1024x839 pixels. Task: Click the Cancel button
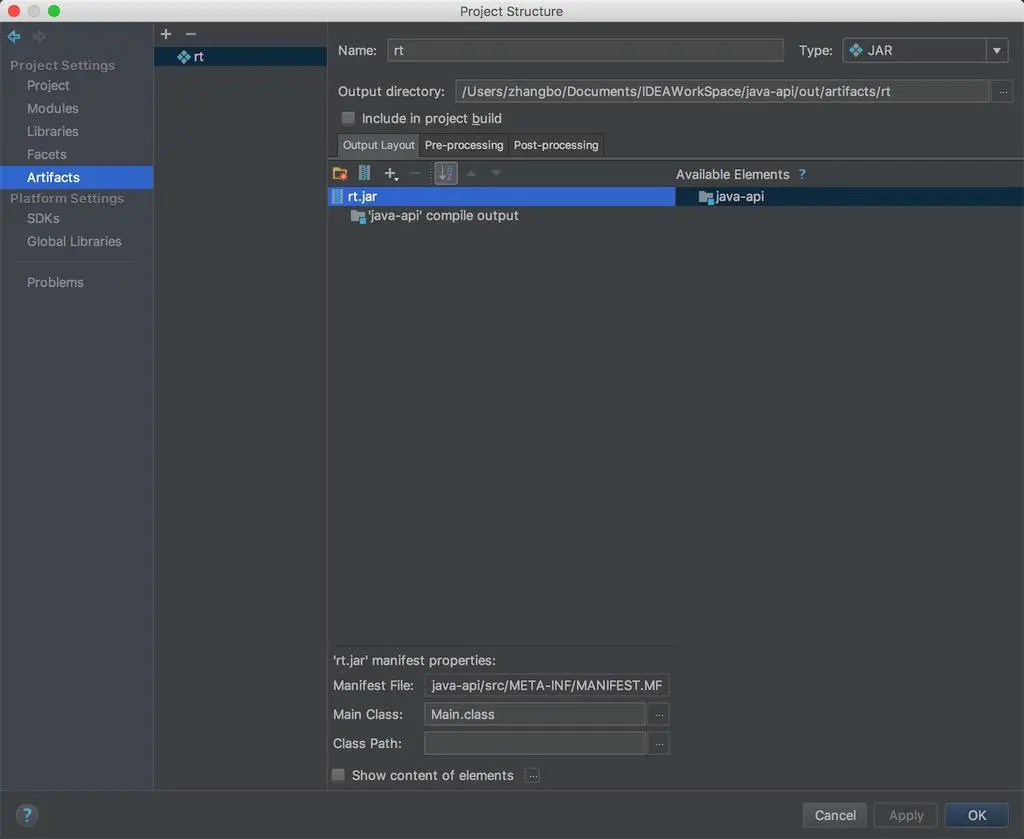pyautogui.click(x=835, y=815)
